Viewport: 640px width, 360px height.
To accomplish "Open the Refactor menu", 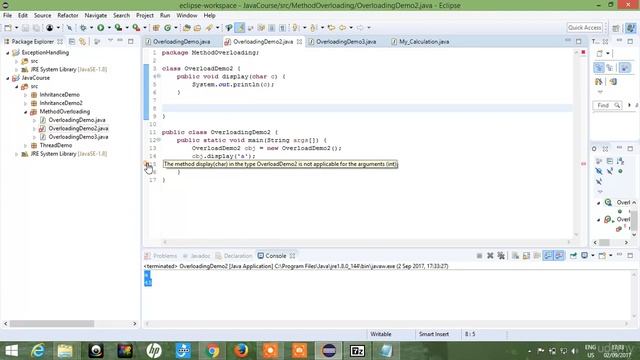I will (68, 16).
